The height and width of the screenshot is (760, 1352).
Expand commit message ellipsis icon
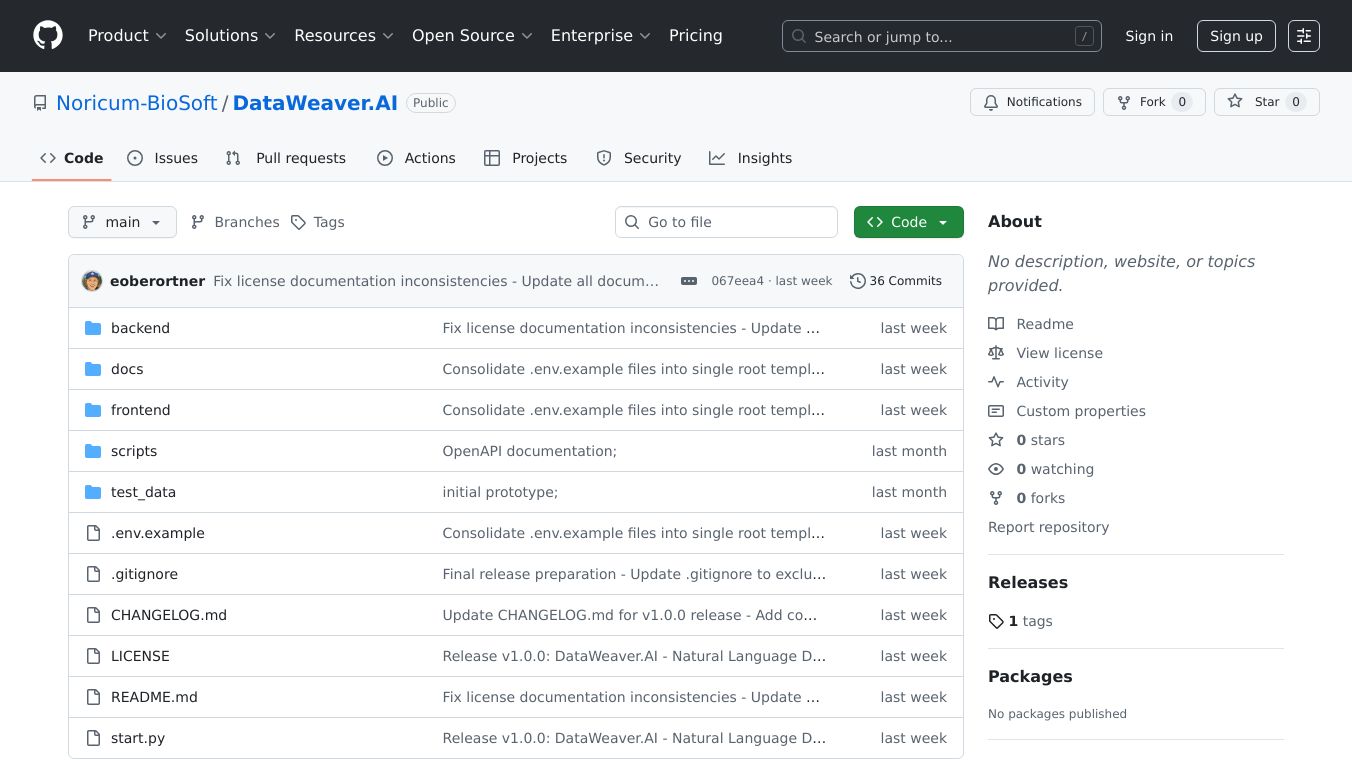[x=689, y=281]
